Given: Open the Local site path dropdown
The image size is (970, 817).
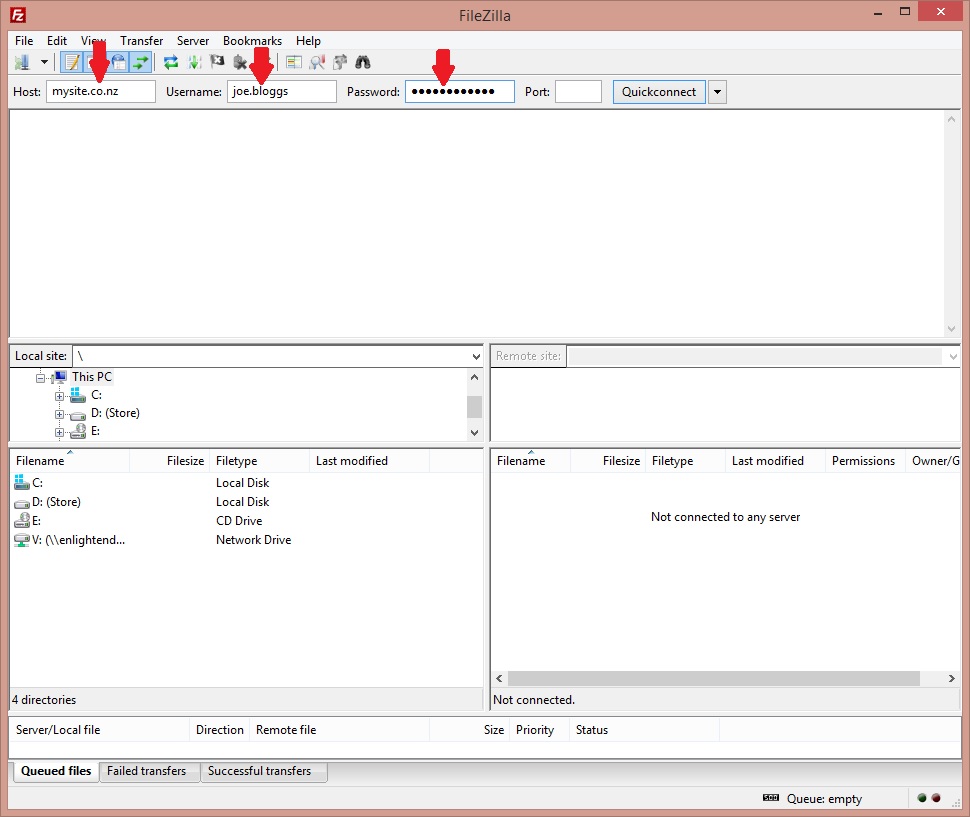Looking at the screenshot, I should [x=476, y=356].
